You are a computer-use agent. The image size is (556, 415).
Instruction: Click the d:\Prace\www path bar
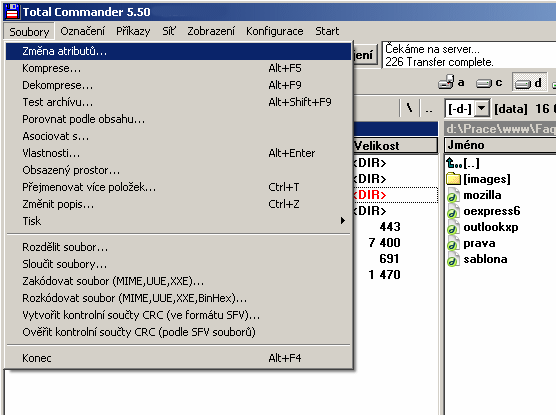pyautogui.click(x=500, y=128)
